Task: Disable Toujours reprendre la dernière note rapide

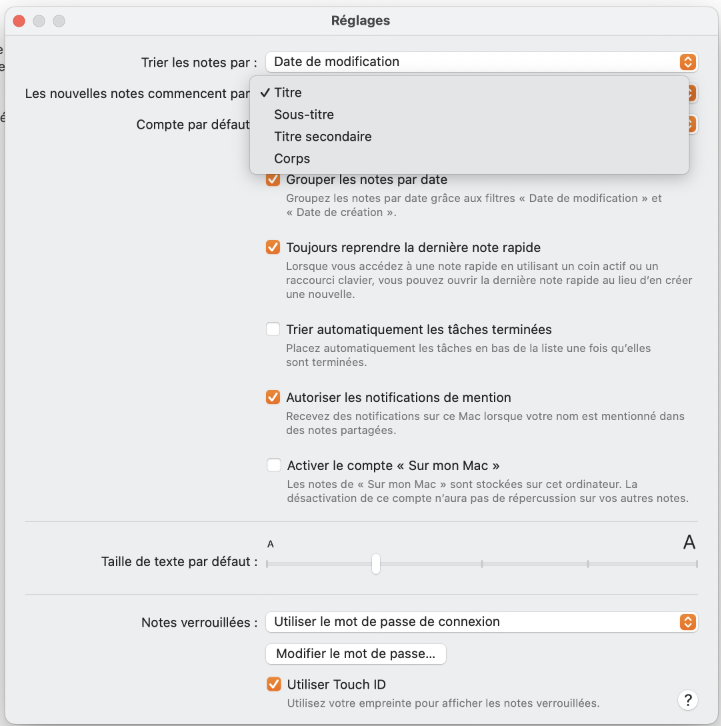Action: pos(273,247)
